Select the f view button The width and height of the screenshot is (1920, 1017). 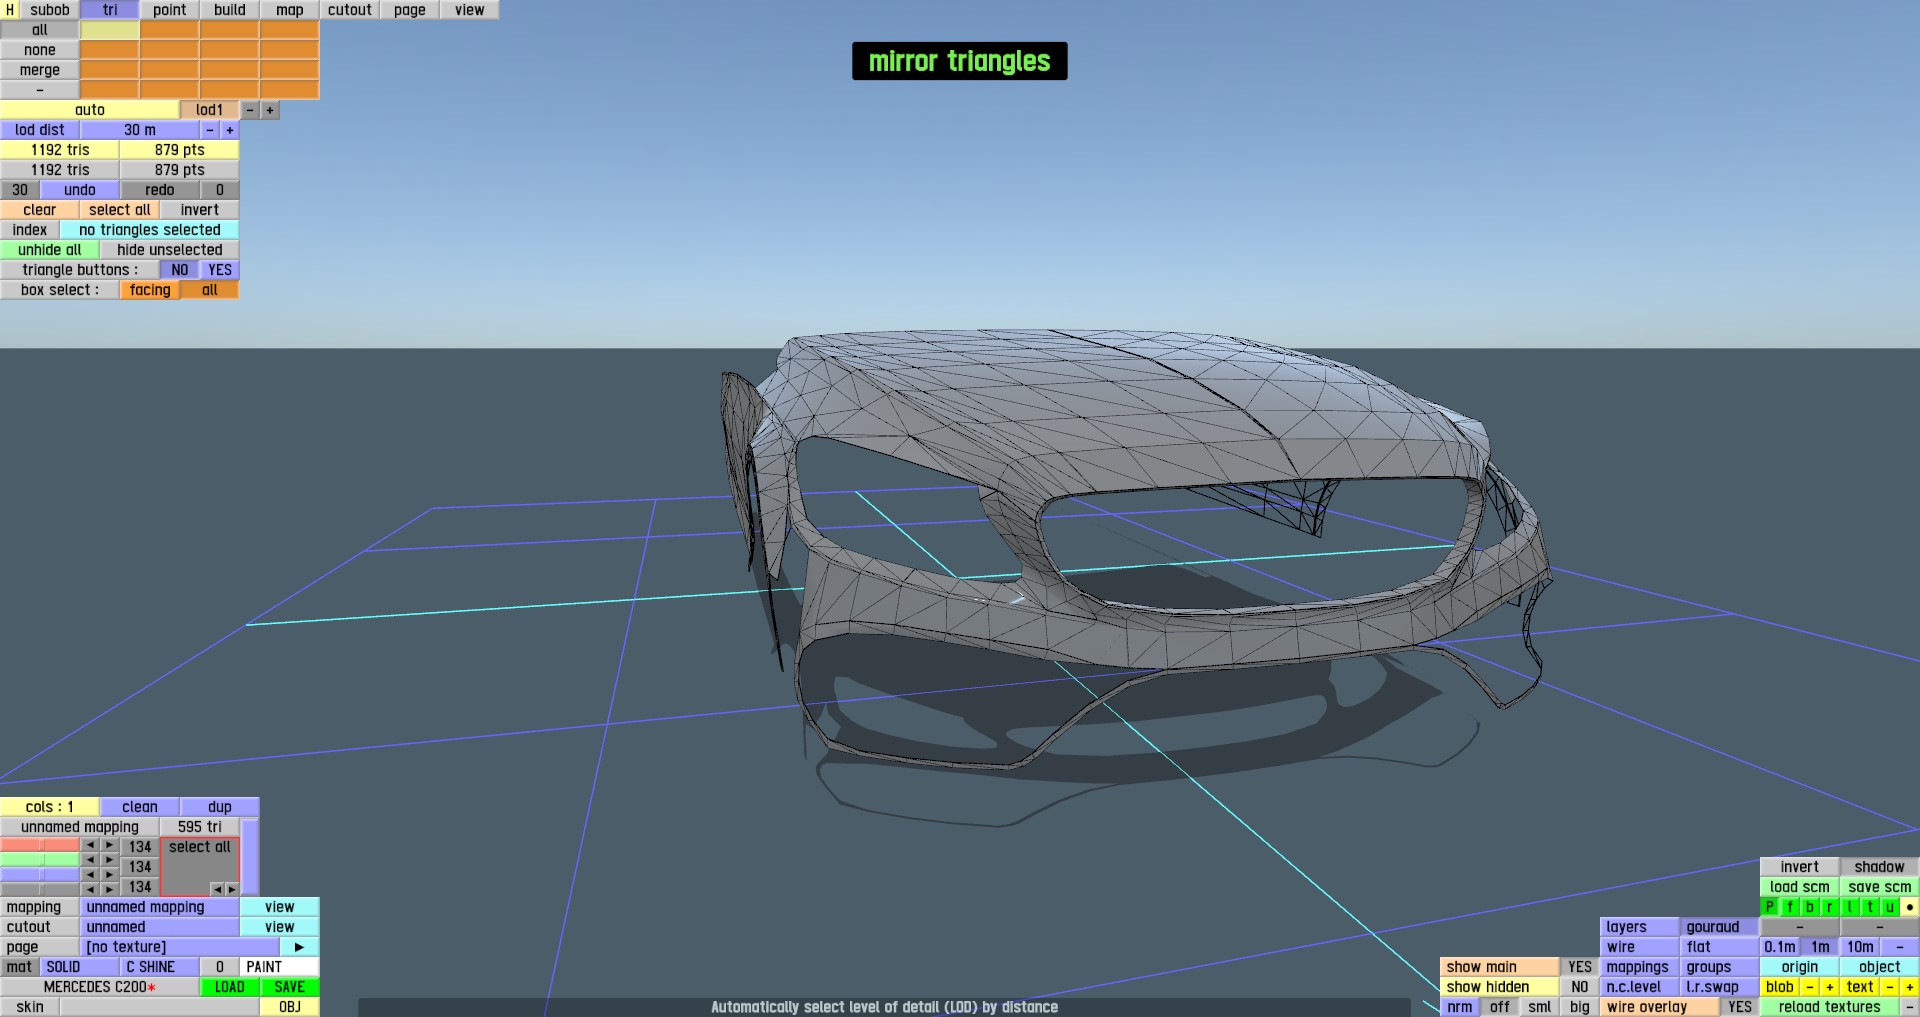(x=1790, y=907)
